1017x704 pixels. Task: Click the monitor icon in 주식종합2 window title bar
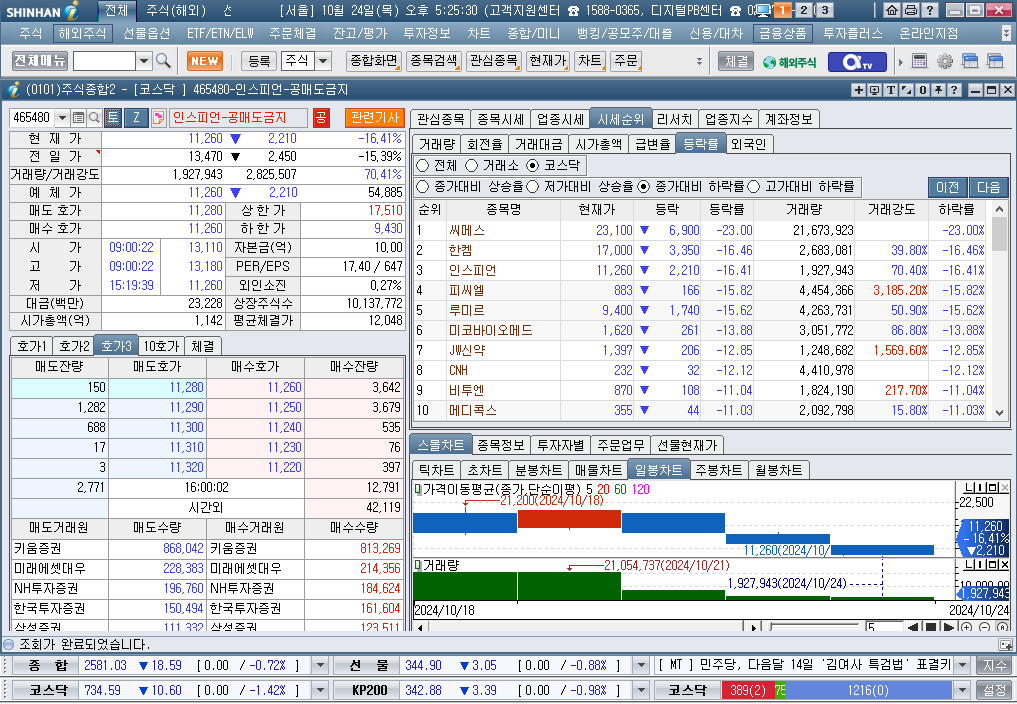pos(874,90)
